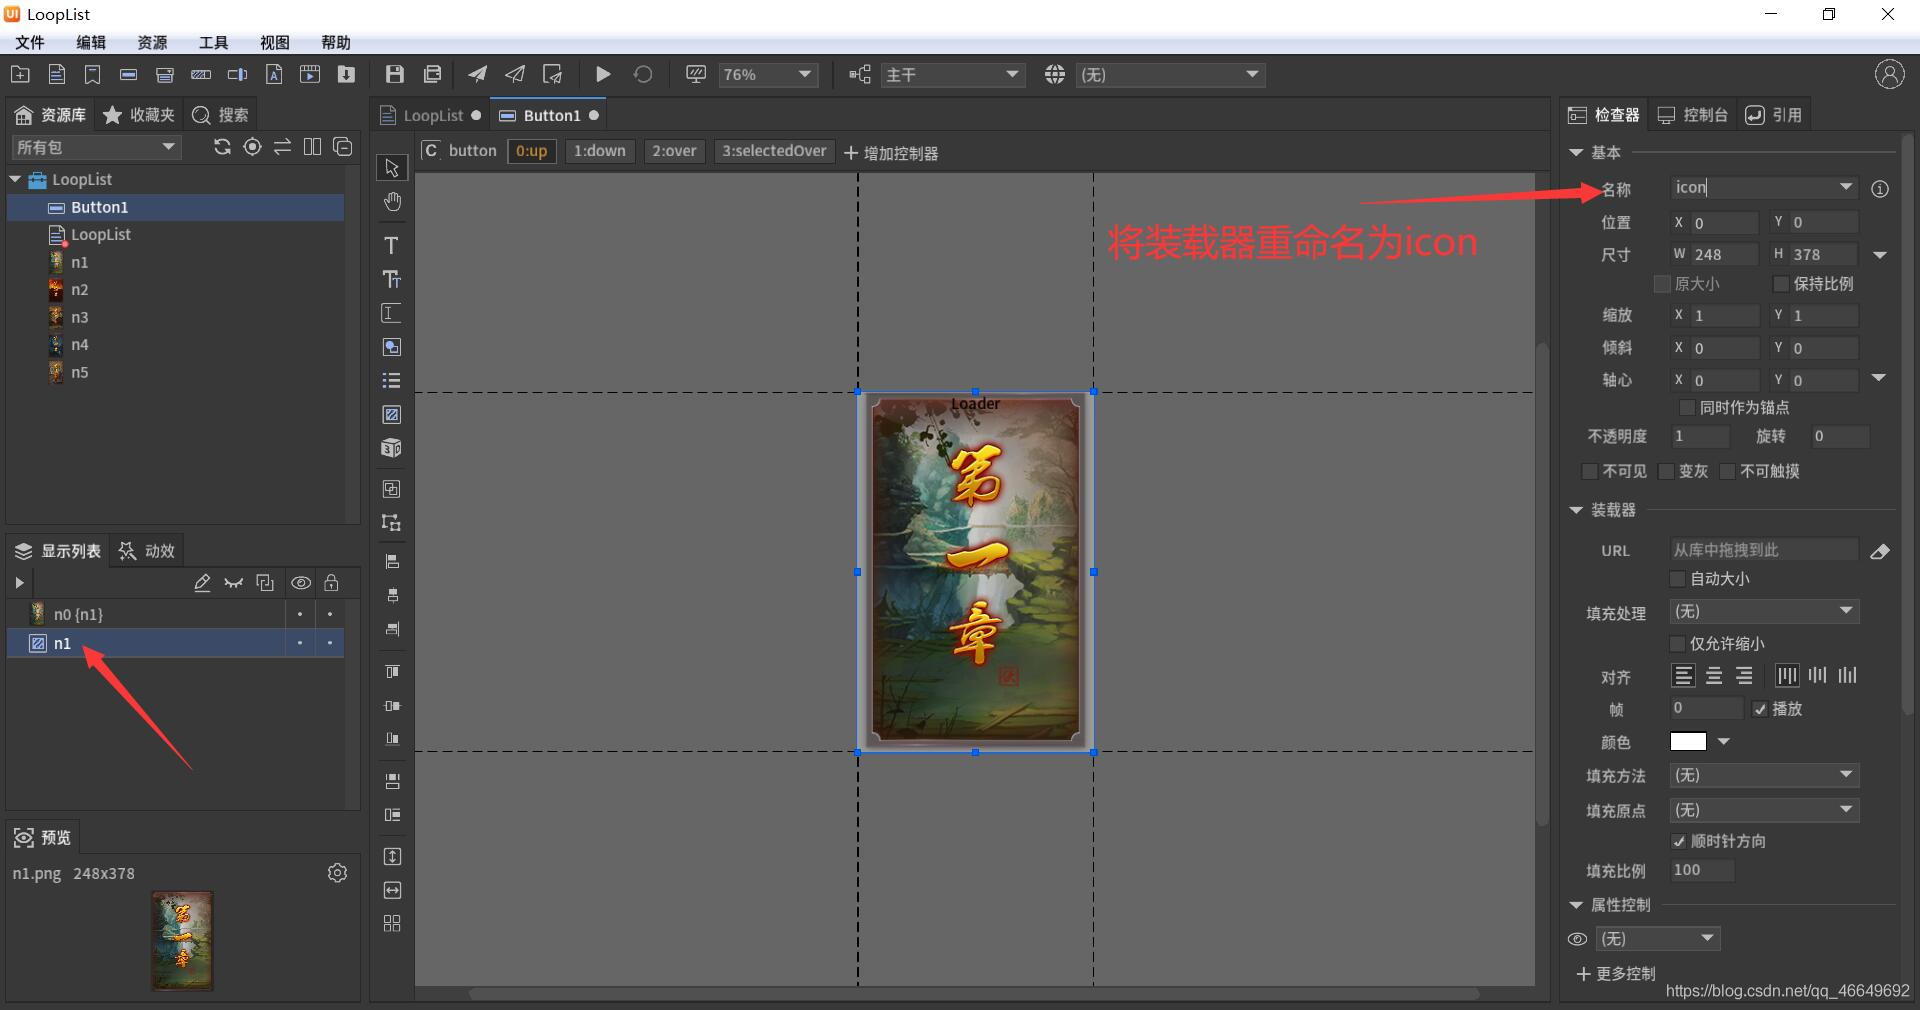The height and width of the screenshot is (1010, 1920).
Task: Click the refresh icon next to play
Action: (x=643, y=75)
